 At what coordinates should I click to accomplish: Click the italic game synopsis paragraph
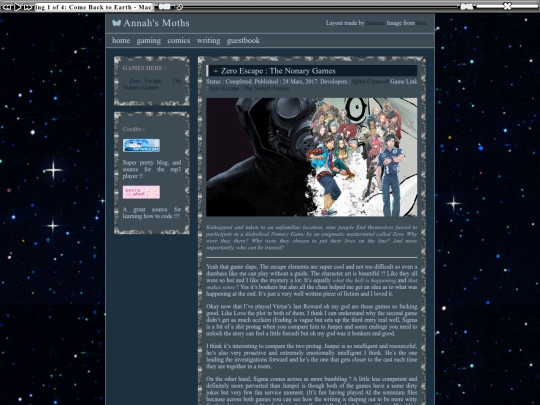point(311,237)
